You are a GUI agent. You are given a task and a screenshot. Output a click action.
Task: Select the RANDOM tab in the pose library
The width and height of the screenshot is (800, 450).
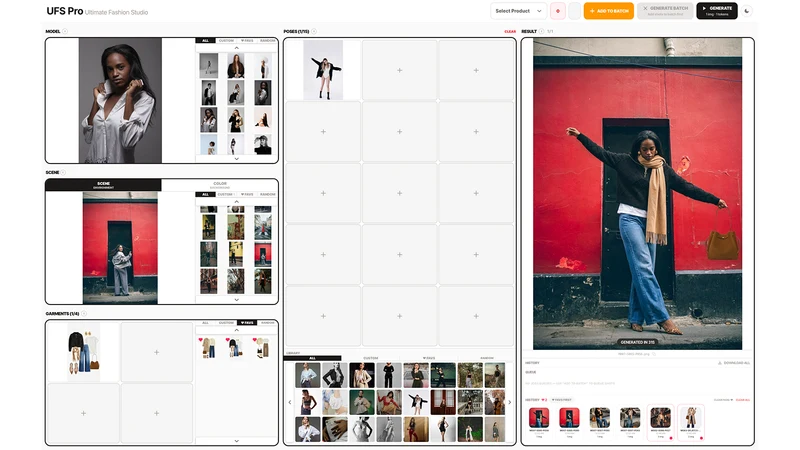click(x=487, y=358)
